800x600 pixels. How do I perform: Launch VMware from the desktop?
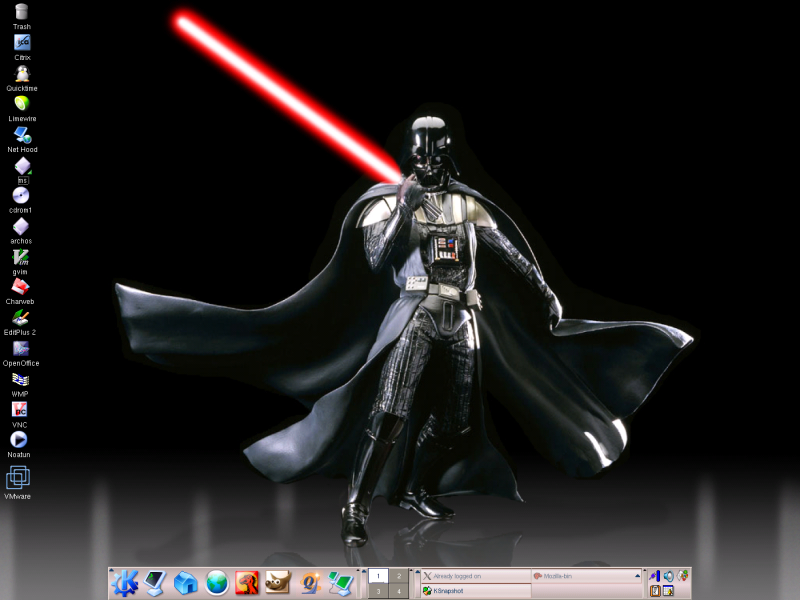click(x=18, y=478)
